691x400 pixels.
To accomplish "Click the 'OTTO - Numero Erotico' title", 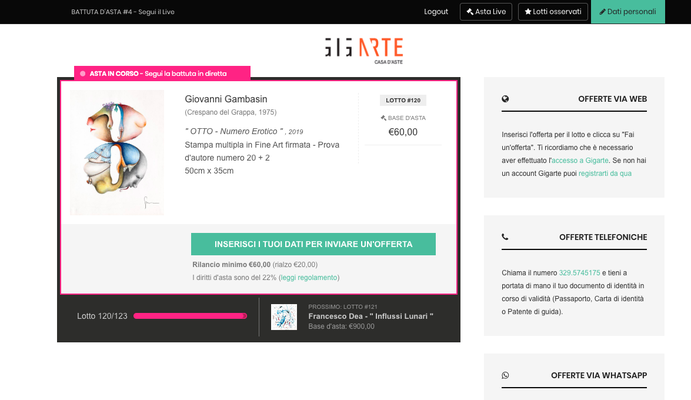I will coord(234,131).
